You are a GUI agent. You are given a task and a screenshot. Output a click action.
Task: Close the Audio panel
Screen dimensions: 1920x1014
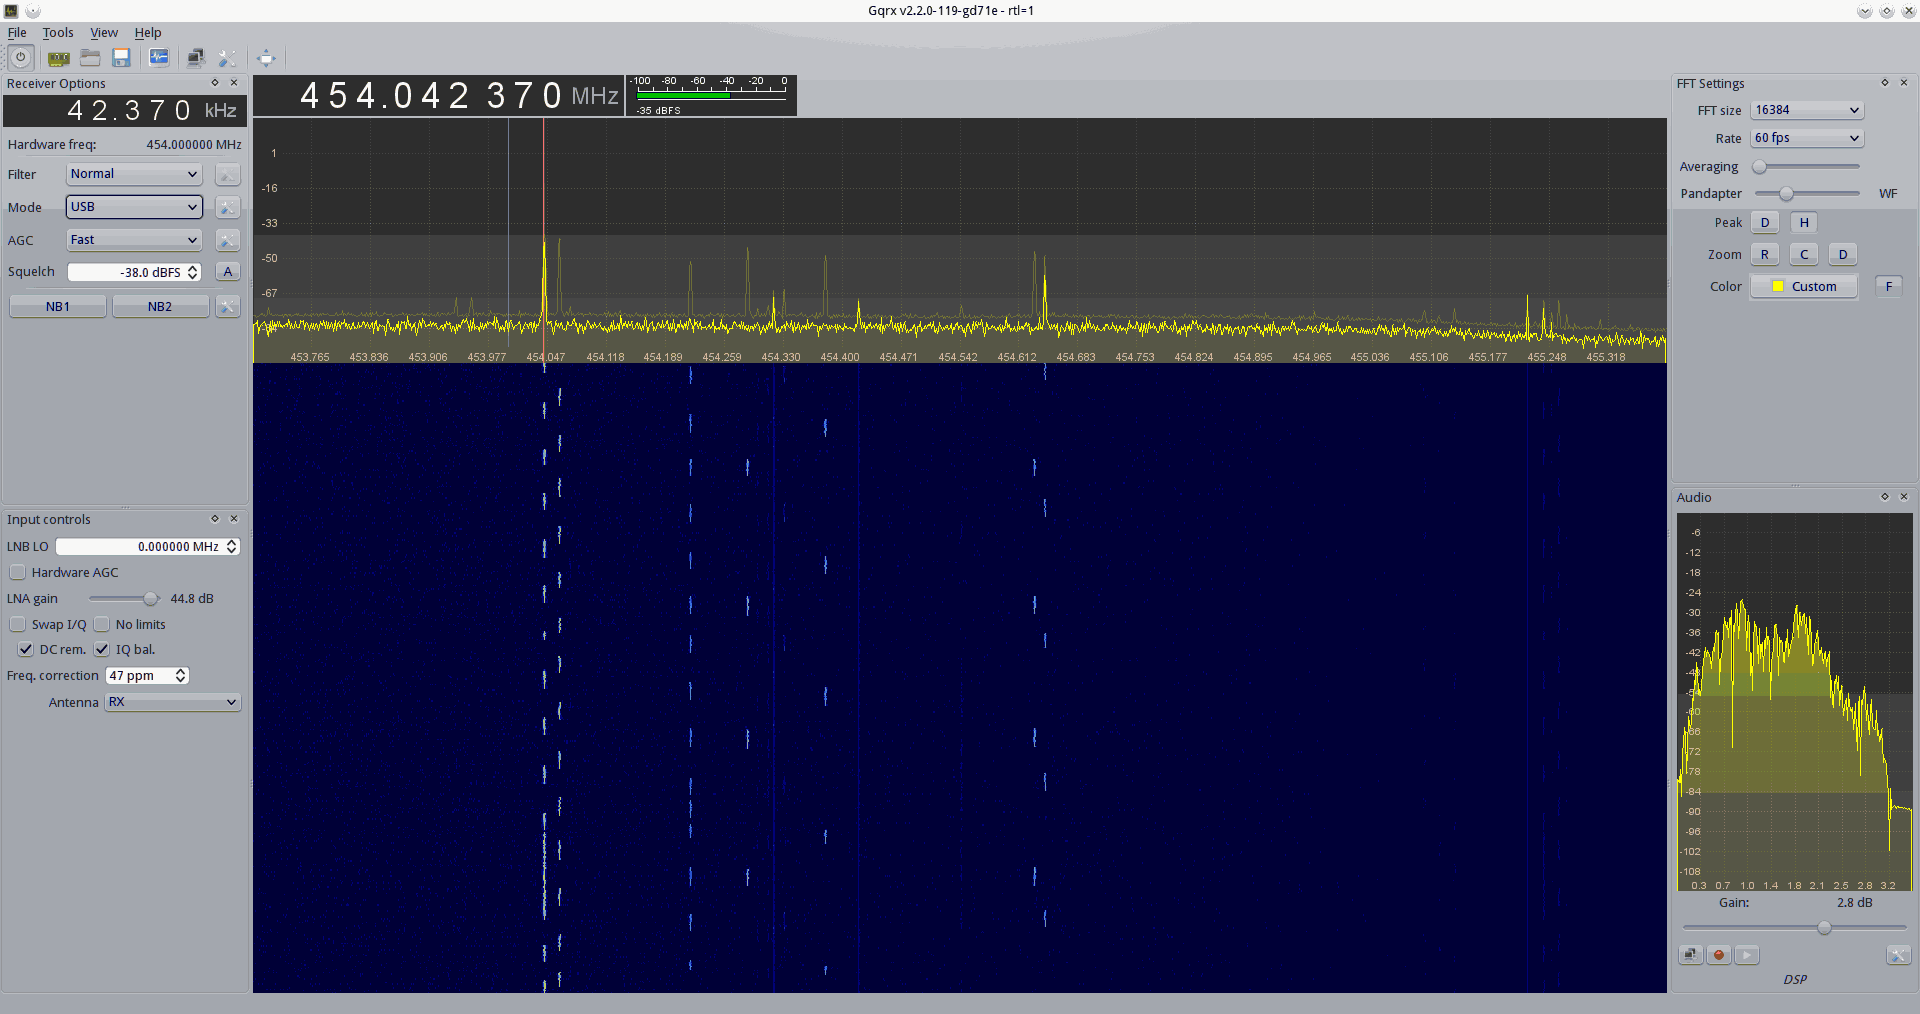(x=1904, y=497)
